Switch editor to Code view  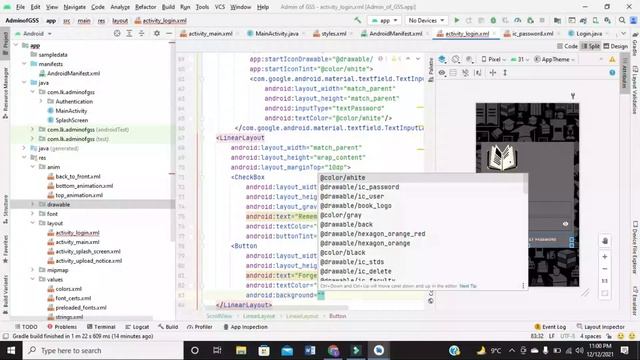567,46
